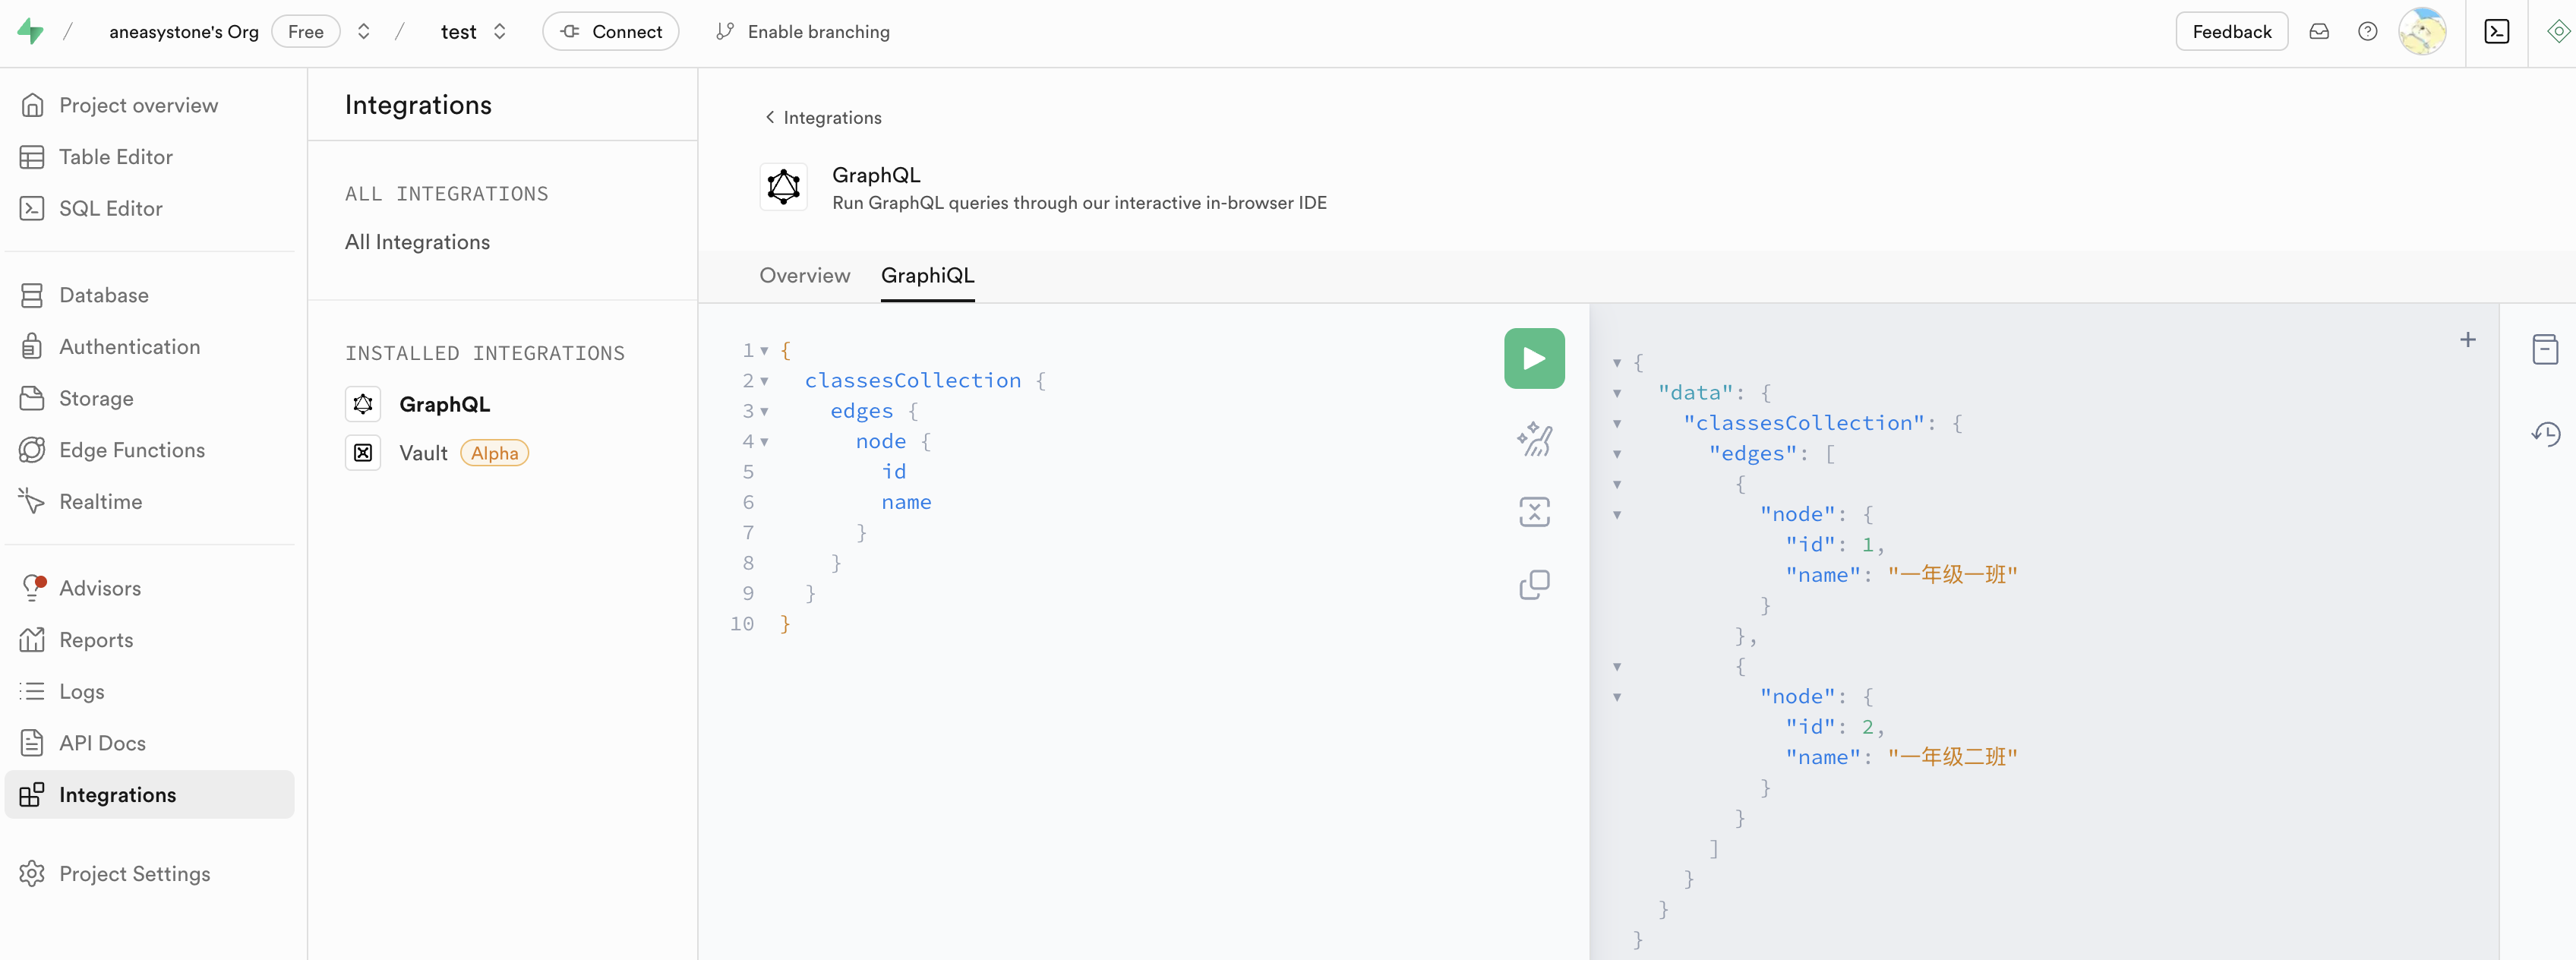
Task: Switch to the GraphiQL tab
Action: tap(927, 275)
